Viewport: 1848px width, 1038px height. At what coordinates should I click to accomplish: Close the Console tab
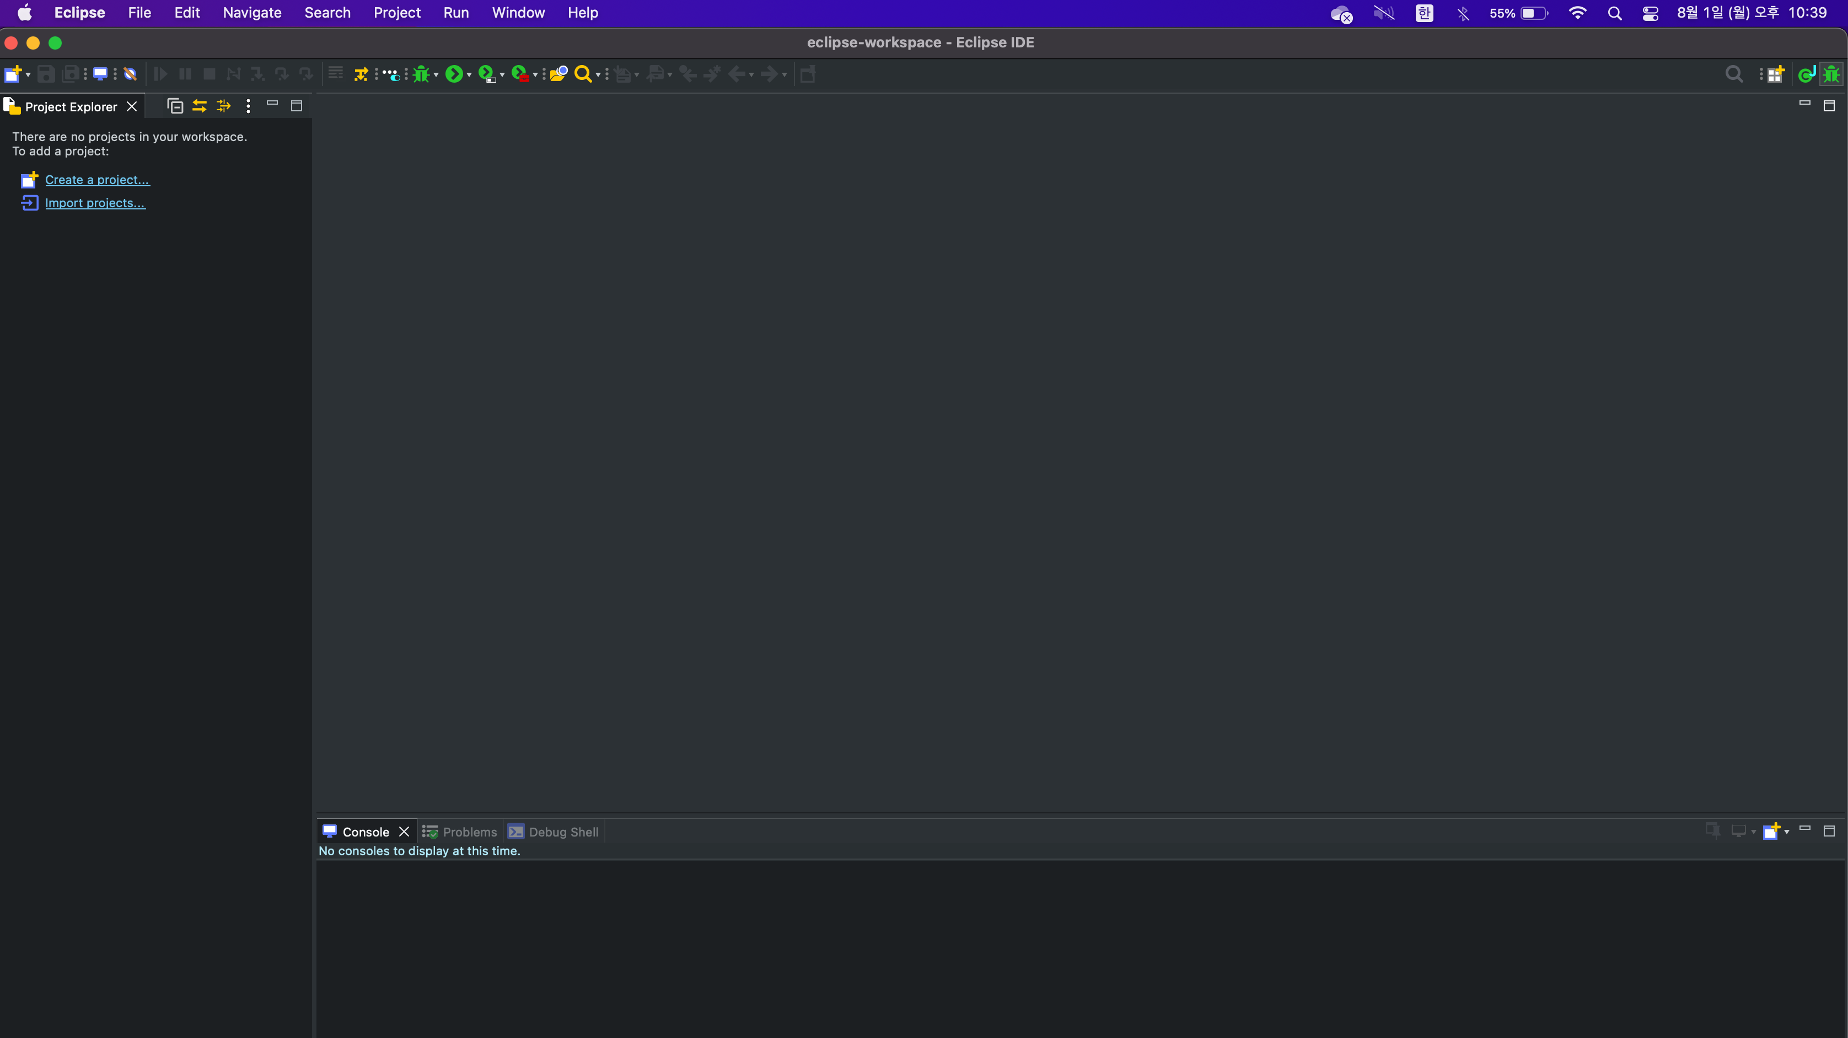404,832
